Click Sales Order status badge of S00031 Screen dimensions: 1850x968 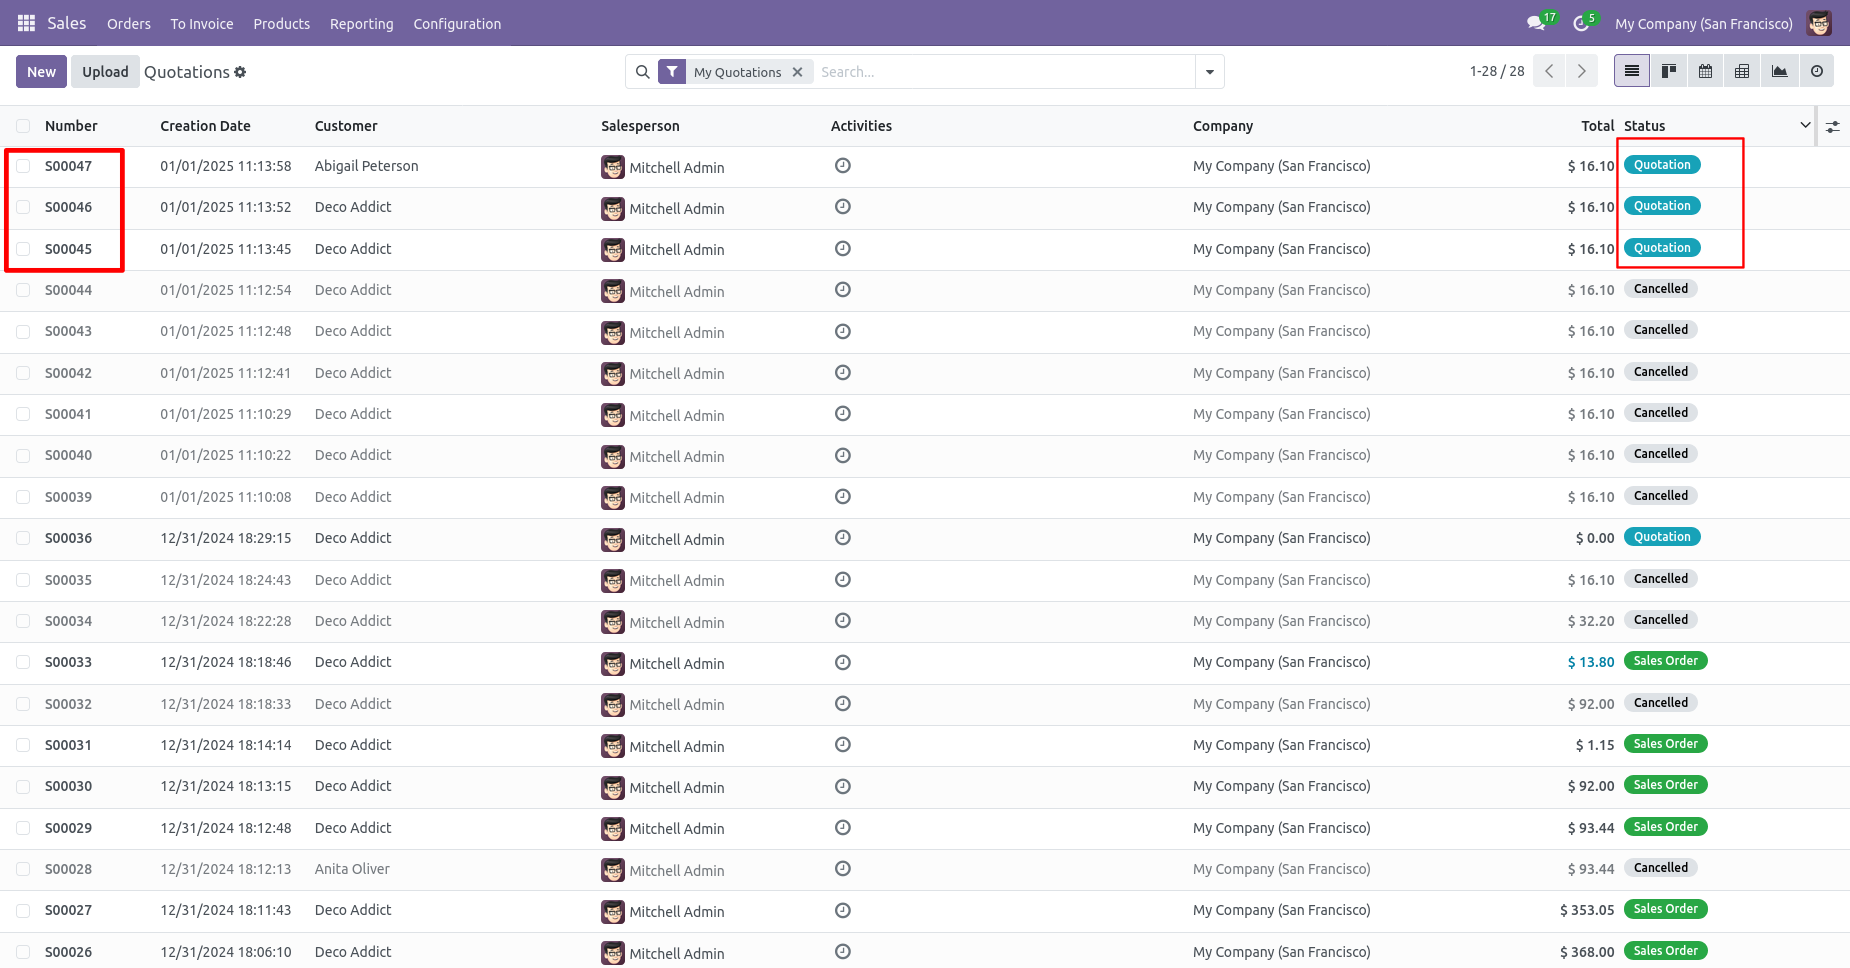click(x=1666, y=744)
